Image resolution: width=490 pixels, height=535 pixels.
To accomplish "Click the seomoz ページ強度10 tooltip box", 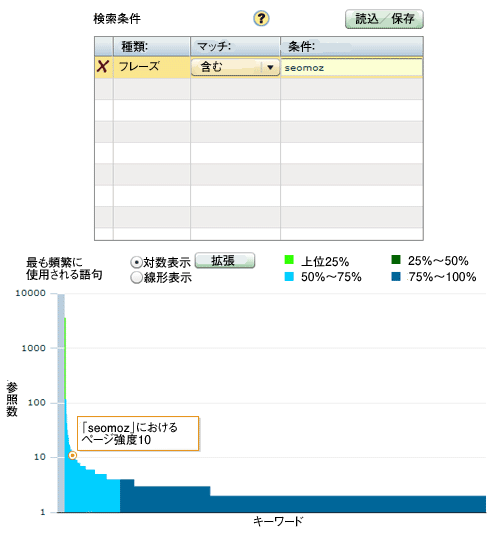I will (x=138, y=433).
